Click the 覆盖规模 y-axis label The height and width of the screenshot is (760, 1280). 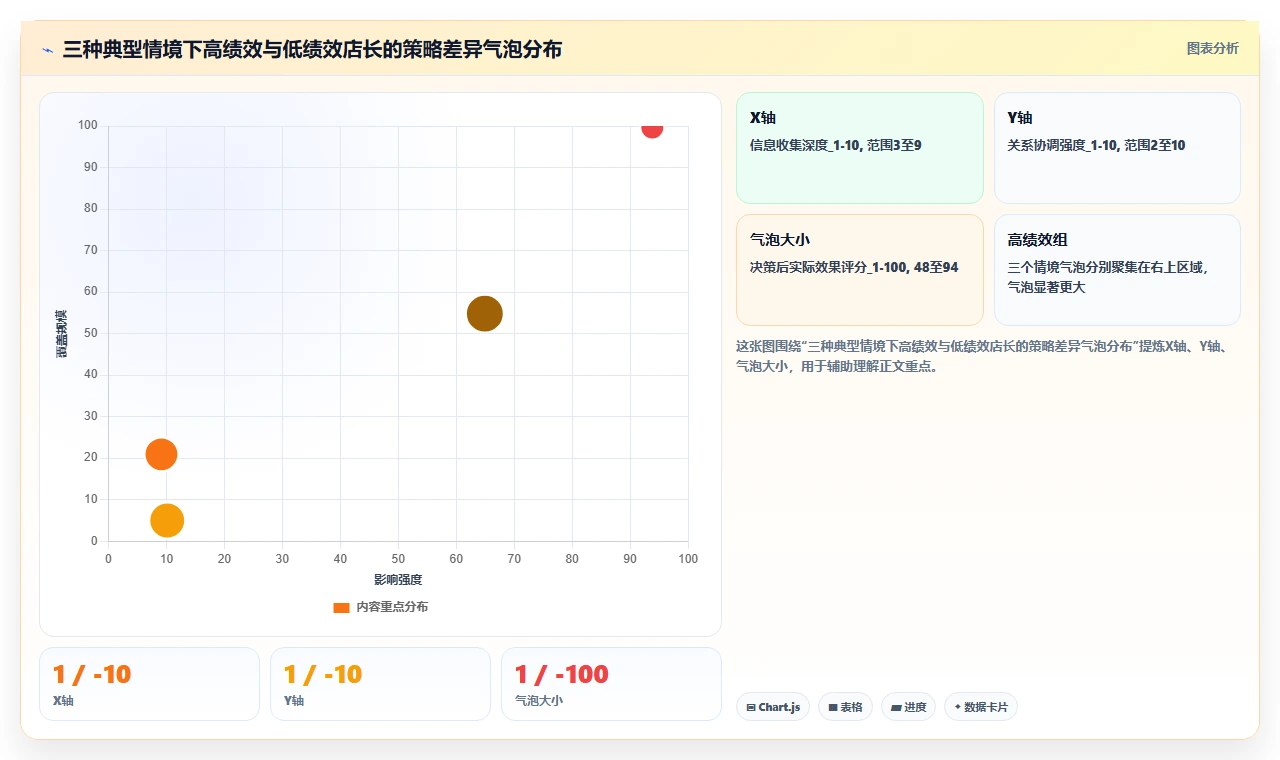(62, 334)
